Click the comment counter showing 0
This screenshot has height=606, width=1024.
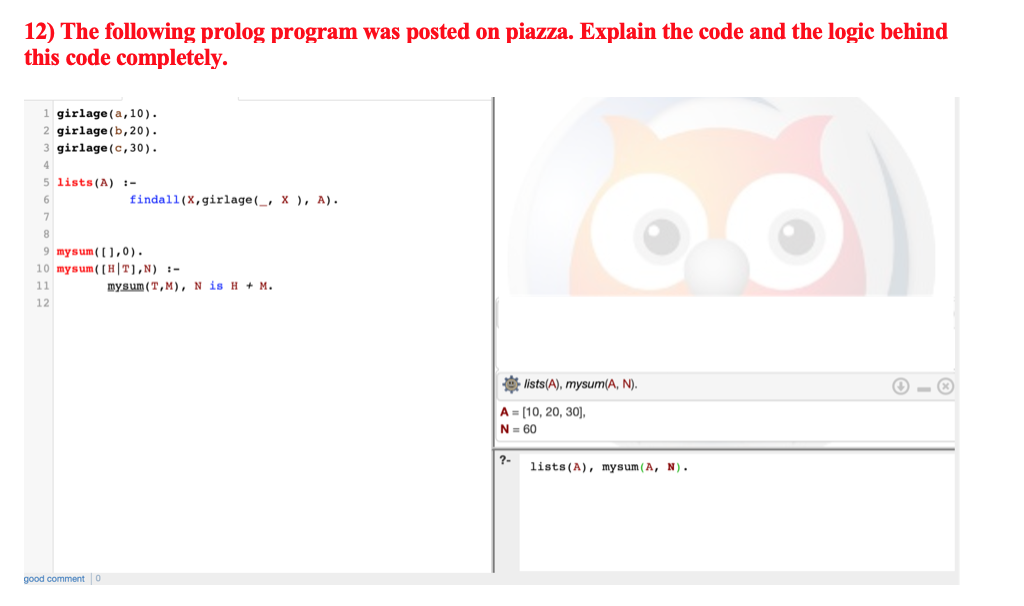[96, 578]
